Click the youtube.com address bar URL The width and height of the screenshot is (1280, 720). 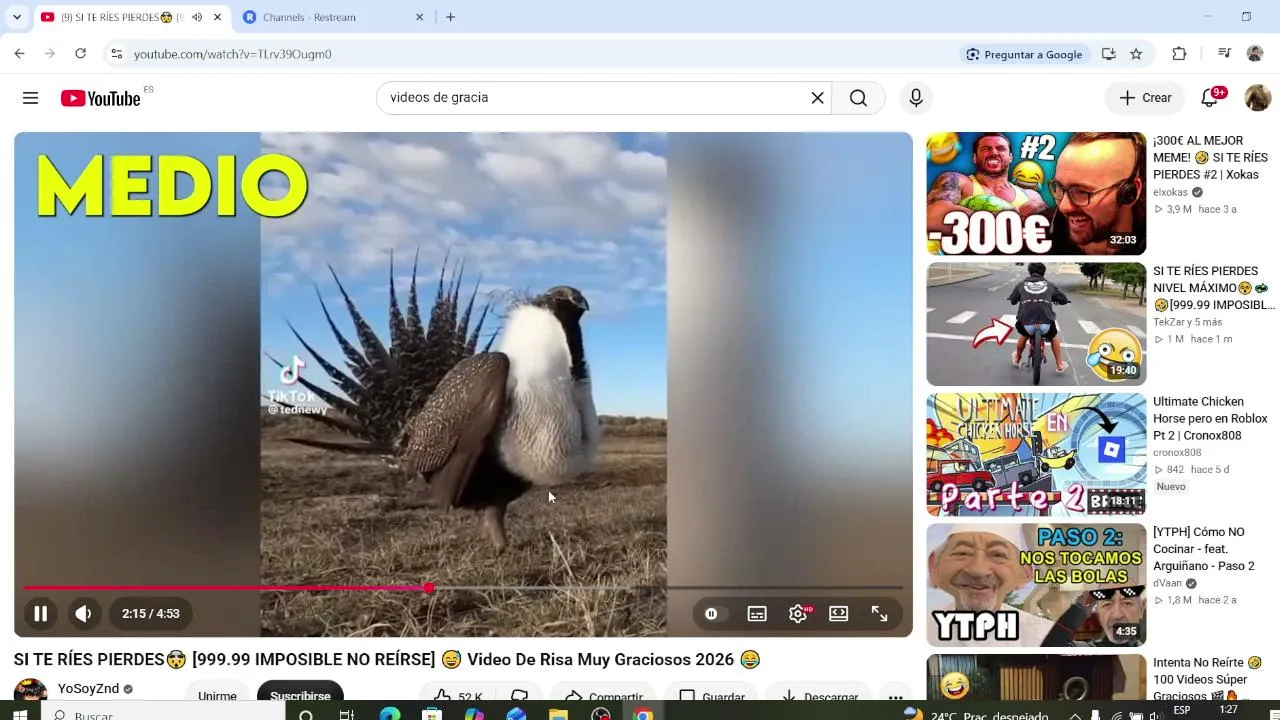(233, 54)
